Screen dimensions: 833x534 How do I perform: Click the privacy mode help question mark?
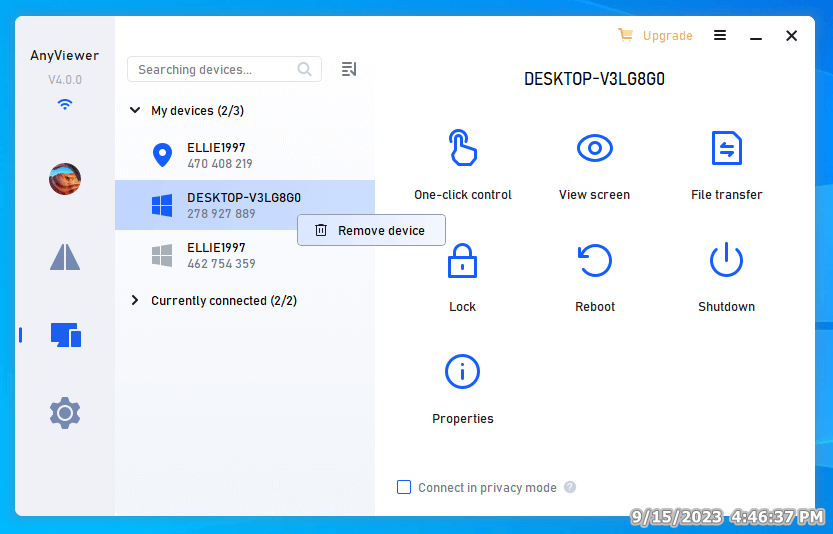[x=570, y=487]
